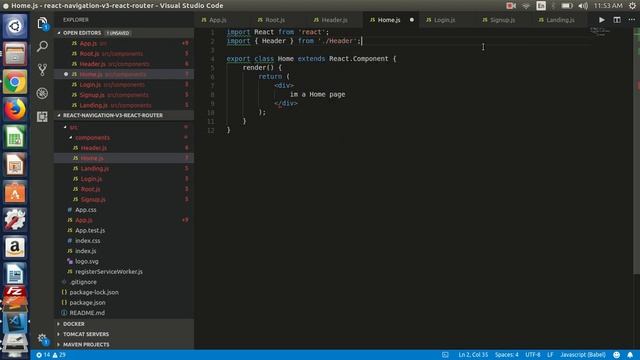Click the code minimap preview
The image size is (640, 360).
[600, 31]
